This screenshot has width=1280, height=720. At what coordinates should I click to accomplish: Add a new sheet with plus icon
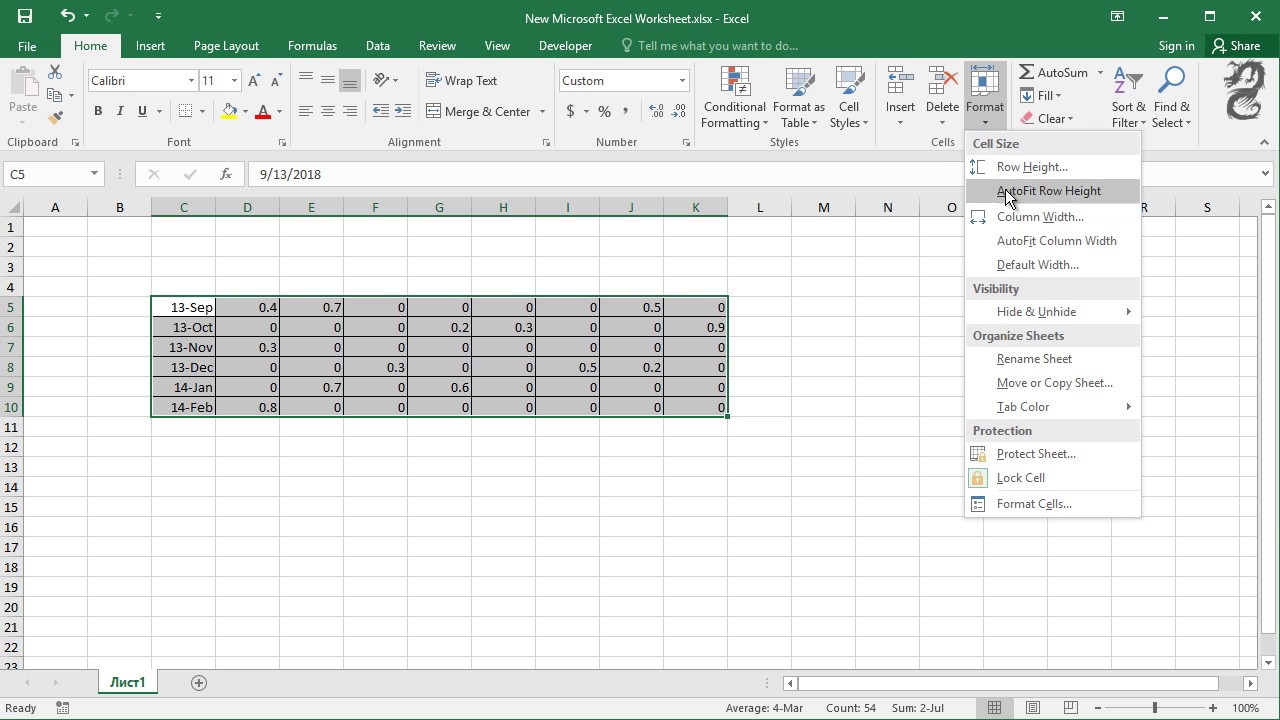click(199, 682)
